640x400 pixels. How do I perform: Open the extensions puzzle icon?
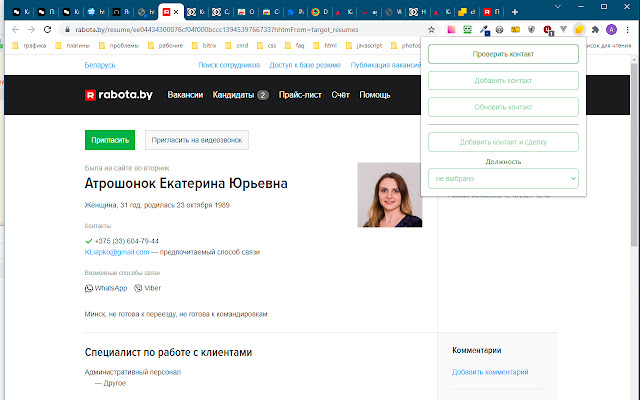[596, 30]
